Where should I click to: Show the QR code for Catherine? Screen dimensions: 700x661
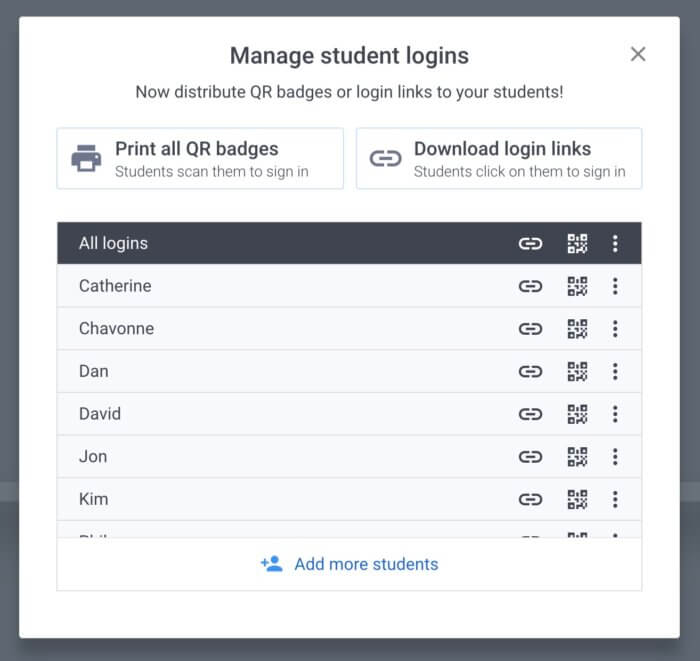pos(577,286)
